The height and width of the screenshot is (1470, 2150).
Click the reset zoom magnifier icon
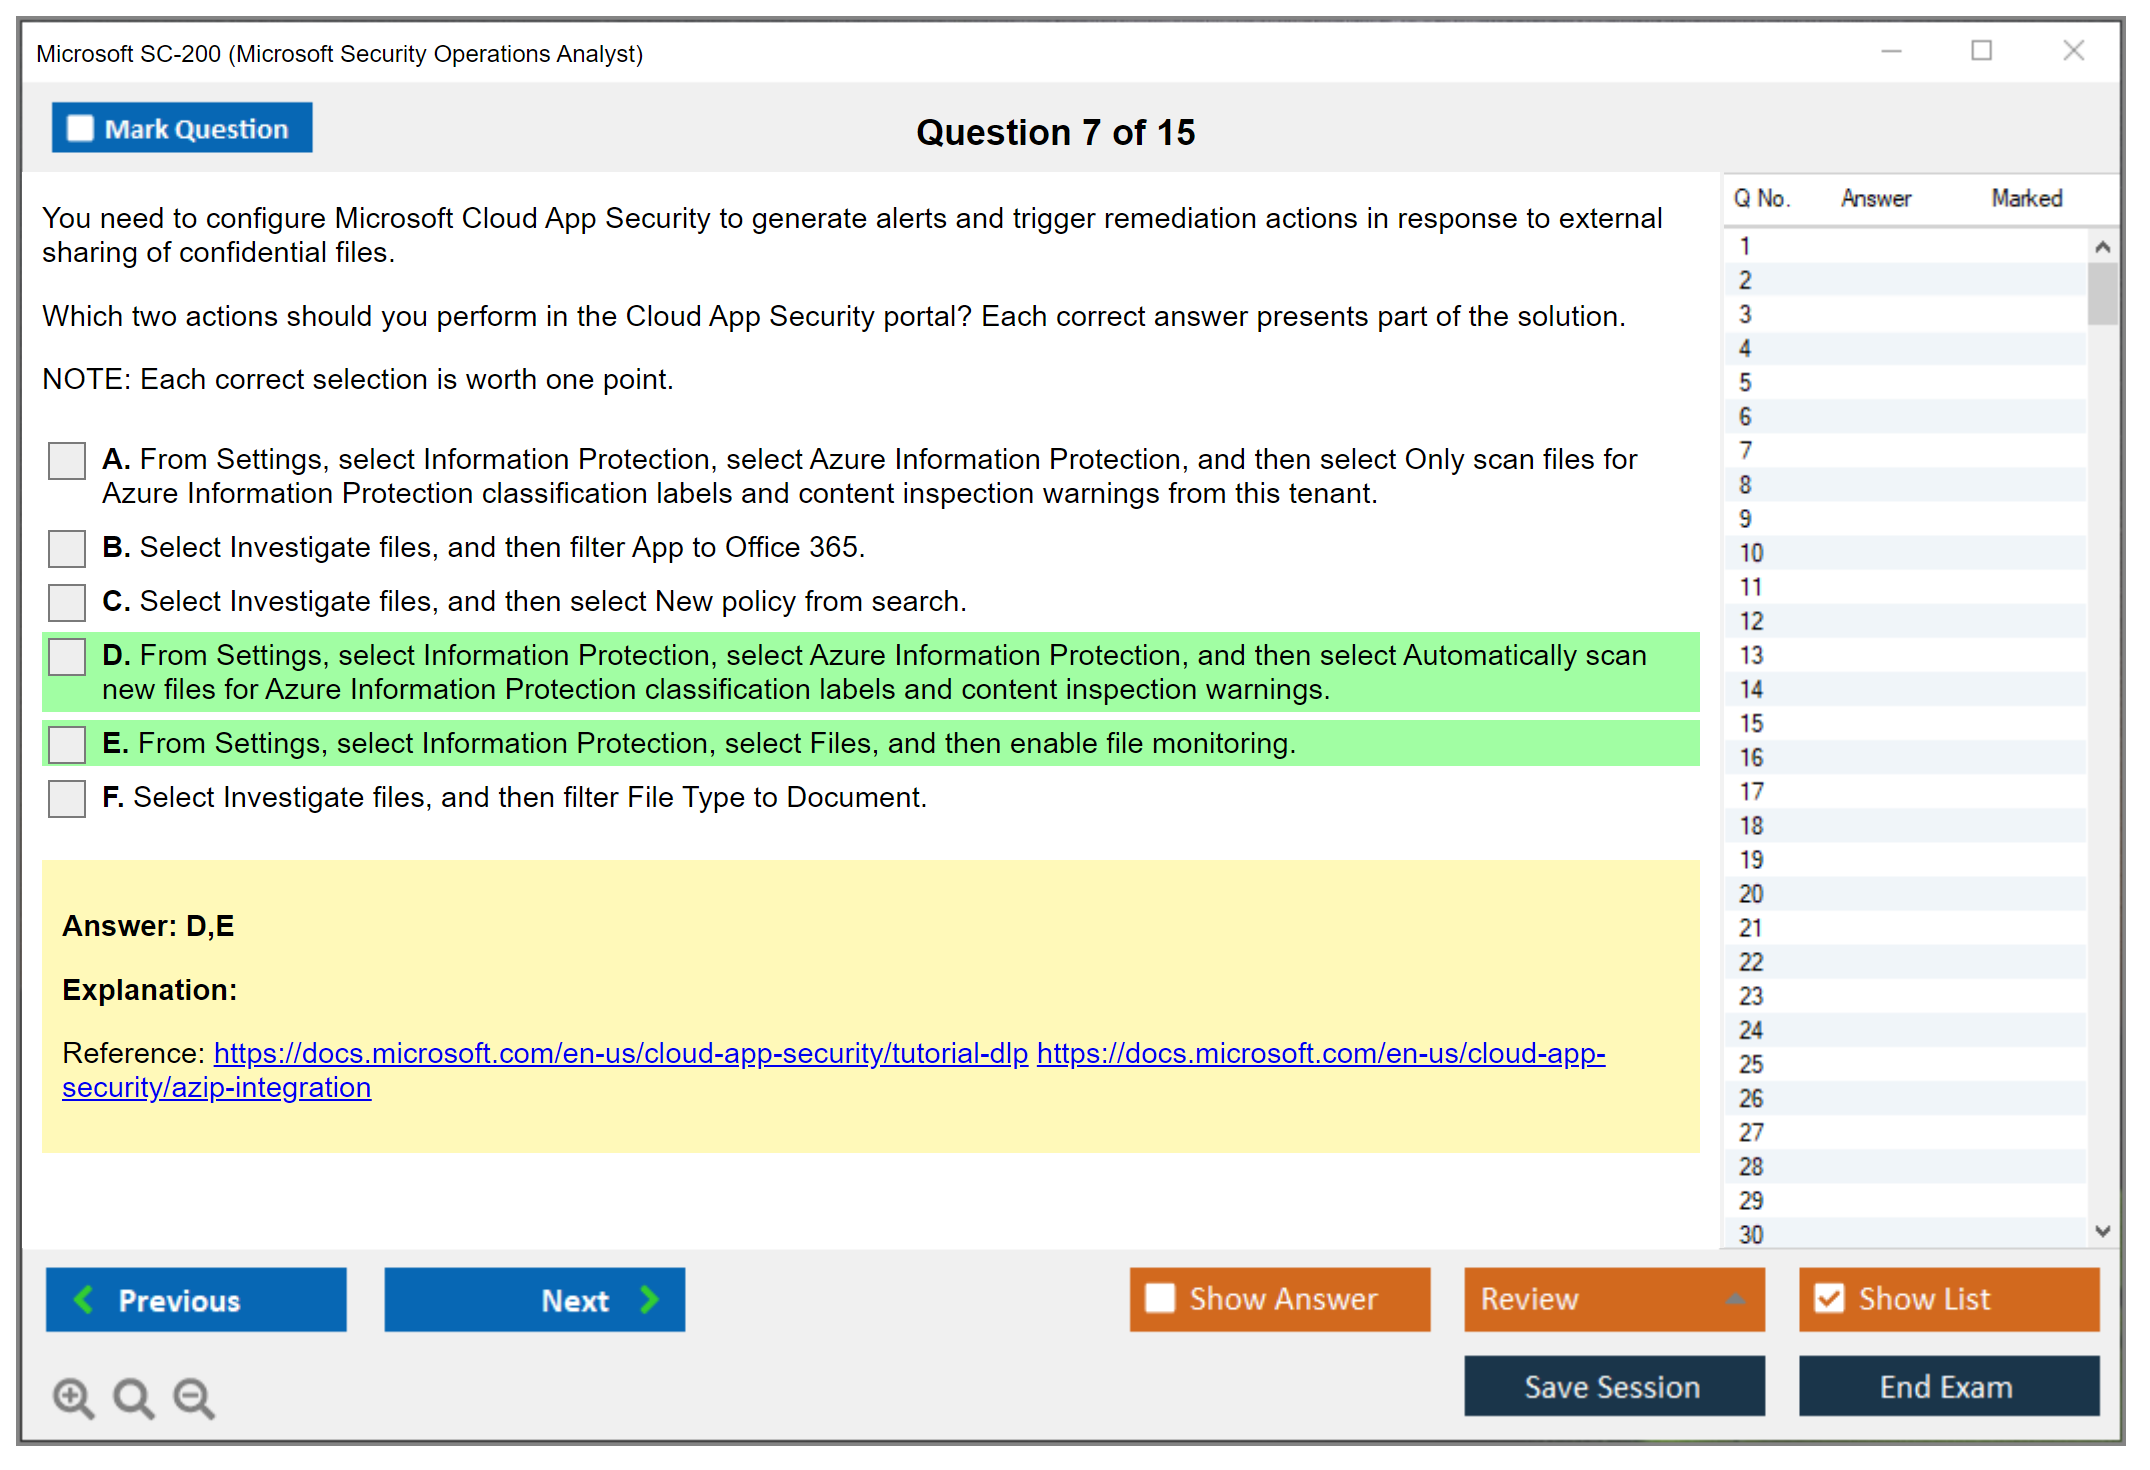coord(133,1397)
